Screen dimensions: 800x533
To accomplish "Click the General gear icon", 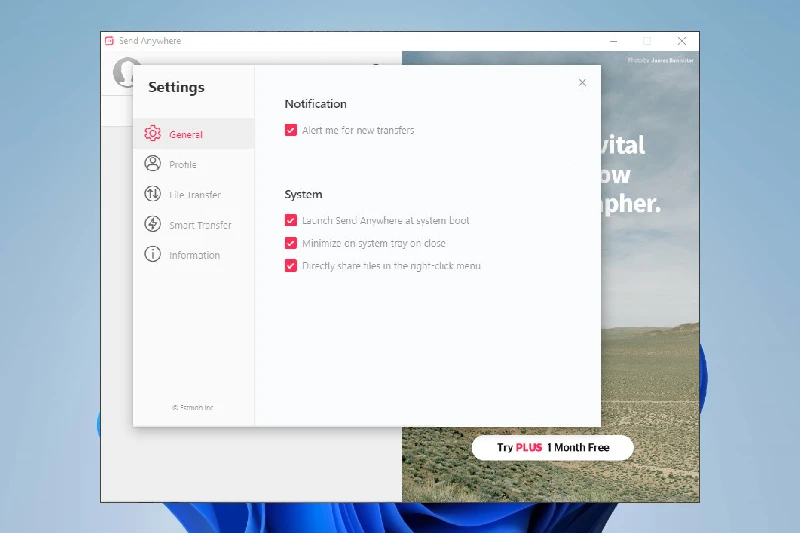I will 152,134.
